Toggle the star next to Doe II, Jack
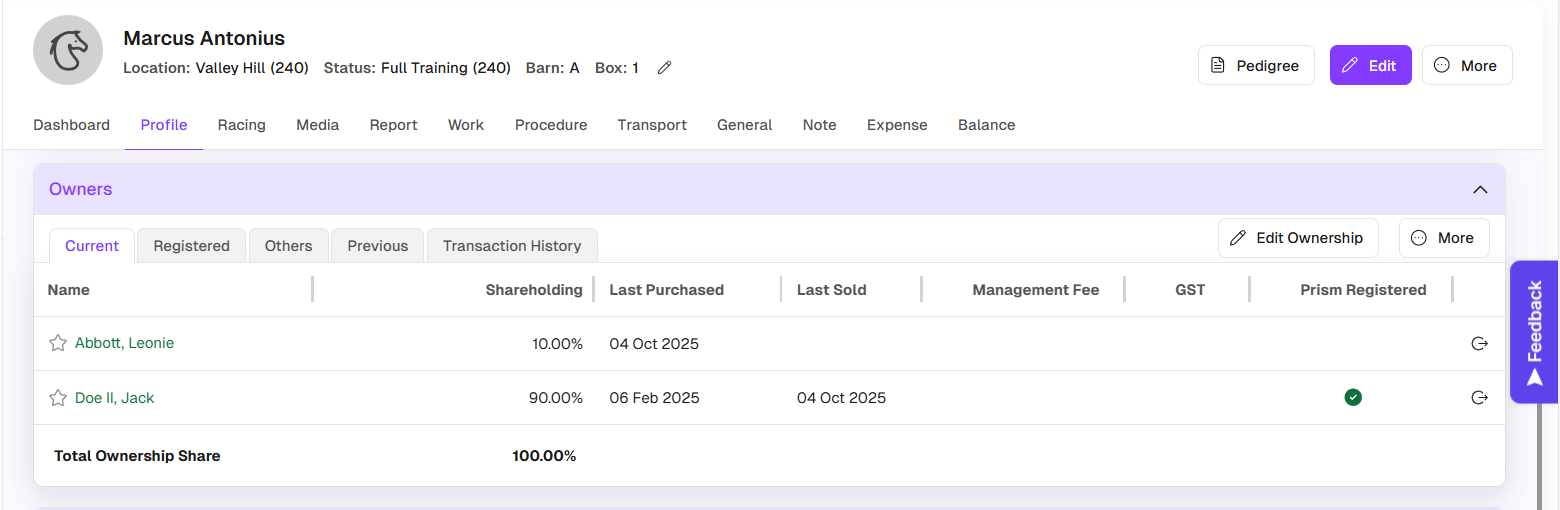The image size is (1560, 510). click(x=58, y=398)
